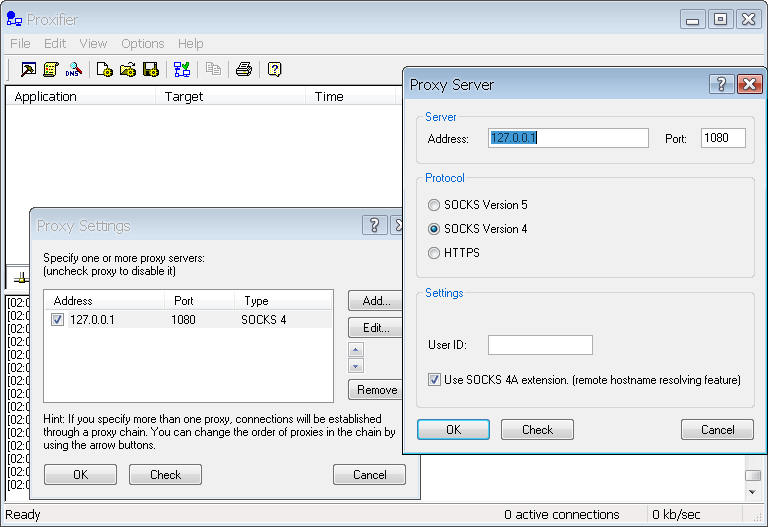Open Proxification Rules scroll icon
768x527 pixels.
(50, 70)
